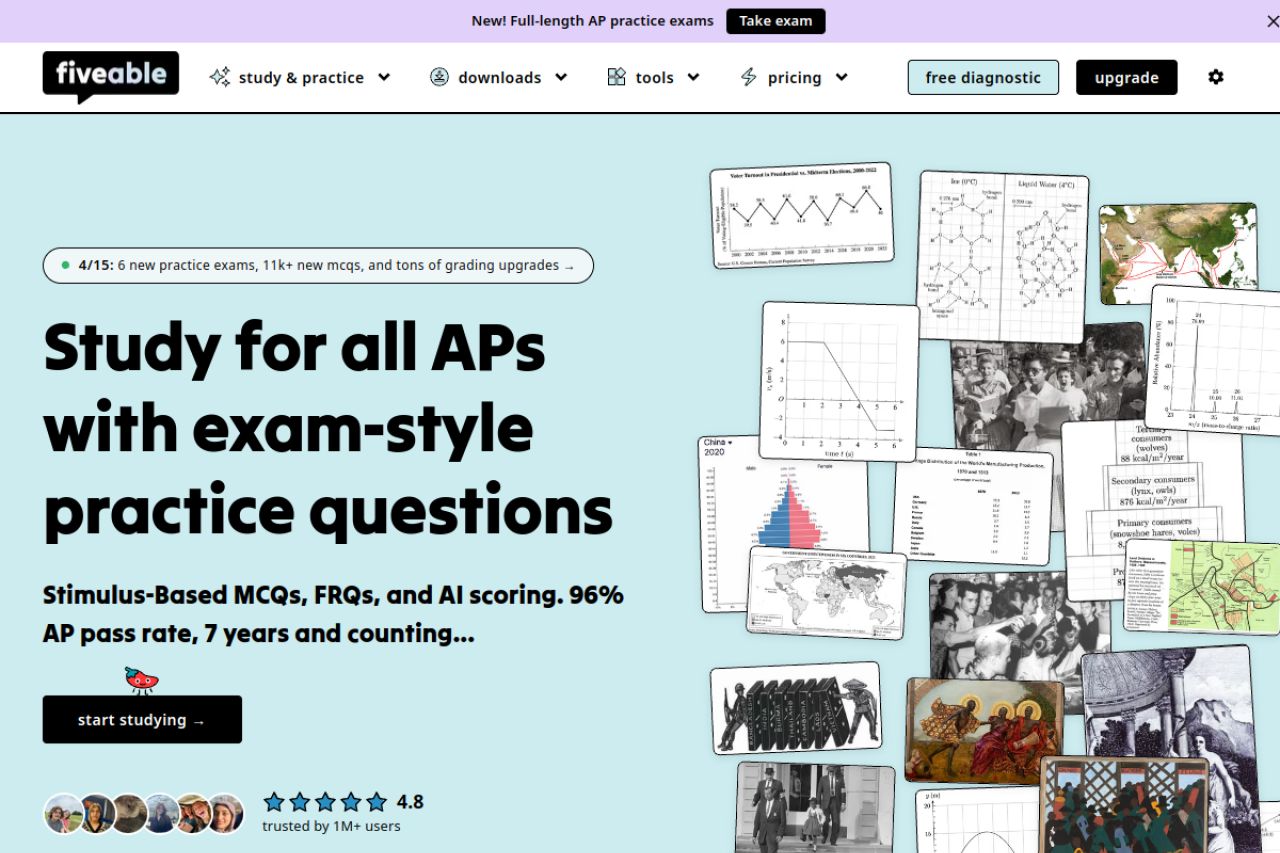Click the tools grid icon
Image resolution: width=1280 pixels, height=853 pixels.
tap(617, 77)
